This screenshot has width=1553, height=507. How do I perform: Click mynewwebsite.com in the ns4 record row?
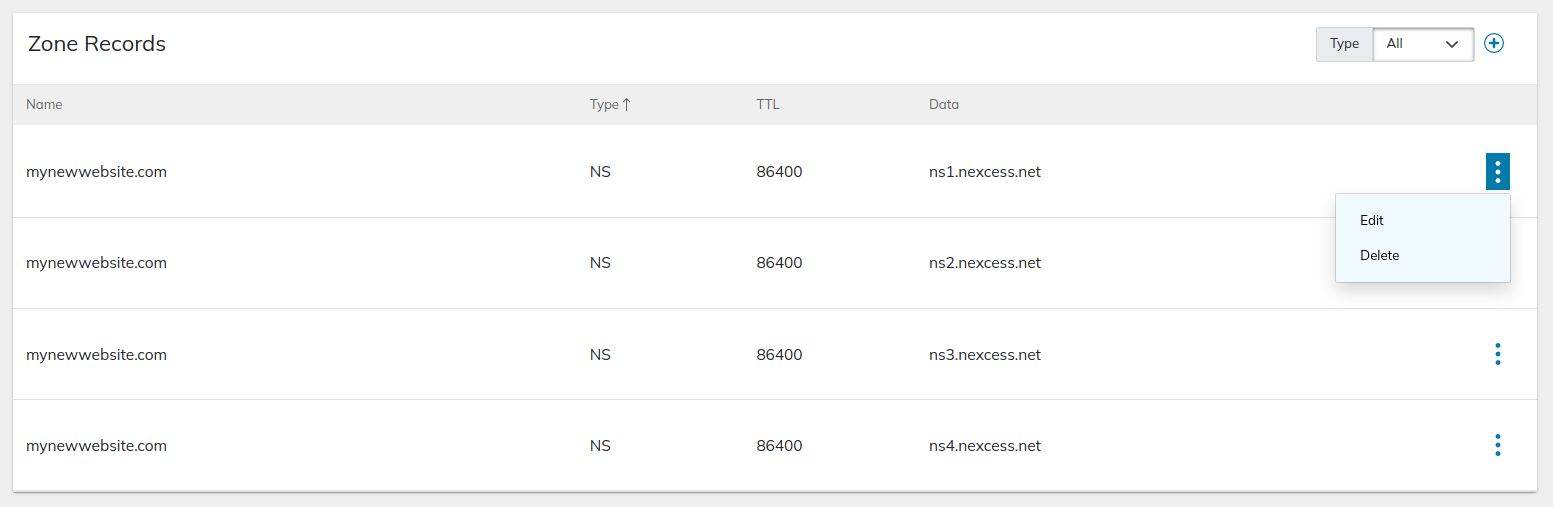point(96,446)
